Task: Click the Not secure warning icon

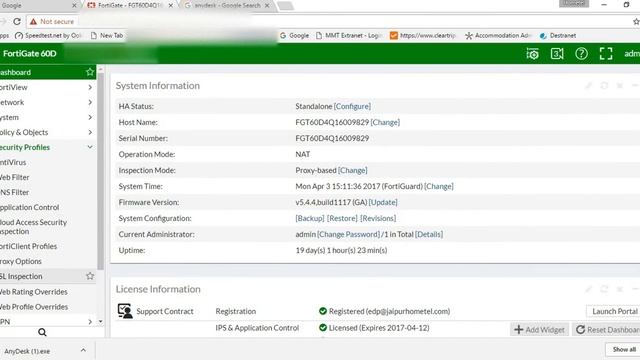Action: click(33, 21)
